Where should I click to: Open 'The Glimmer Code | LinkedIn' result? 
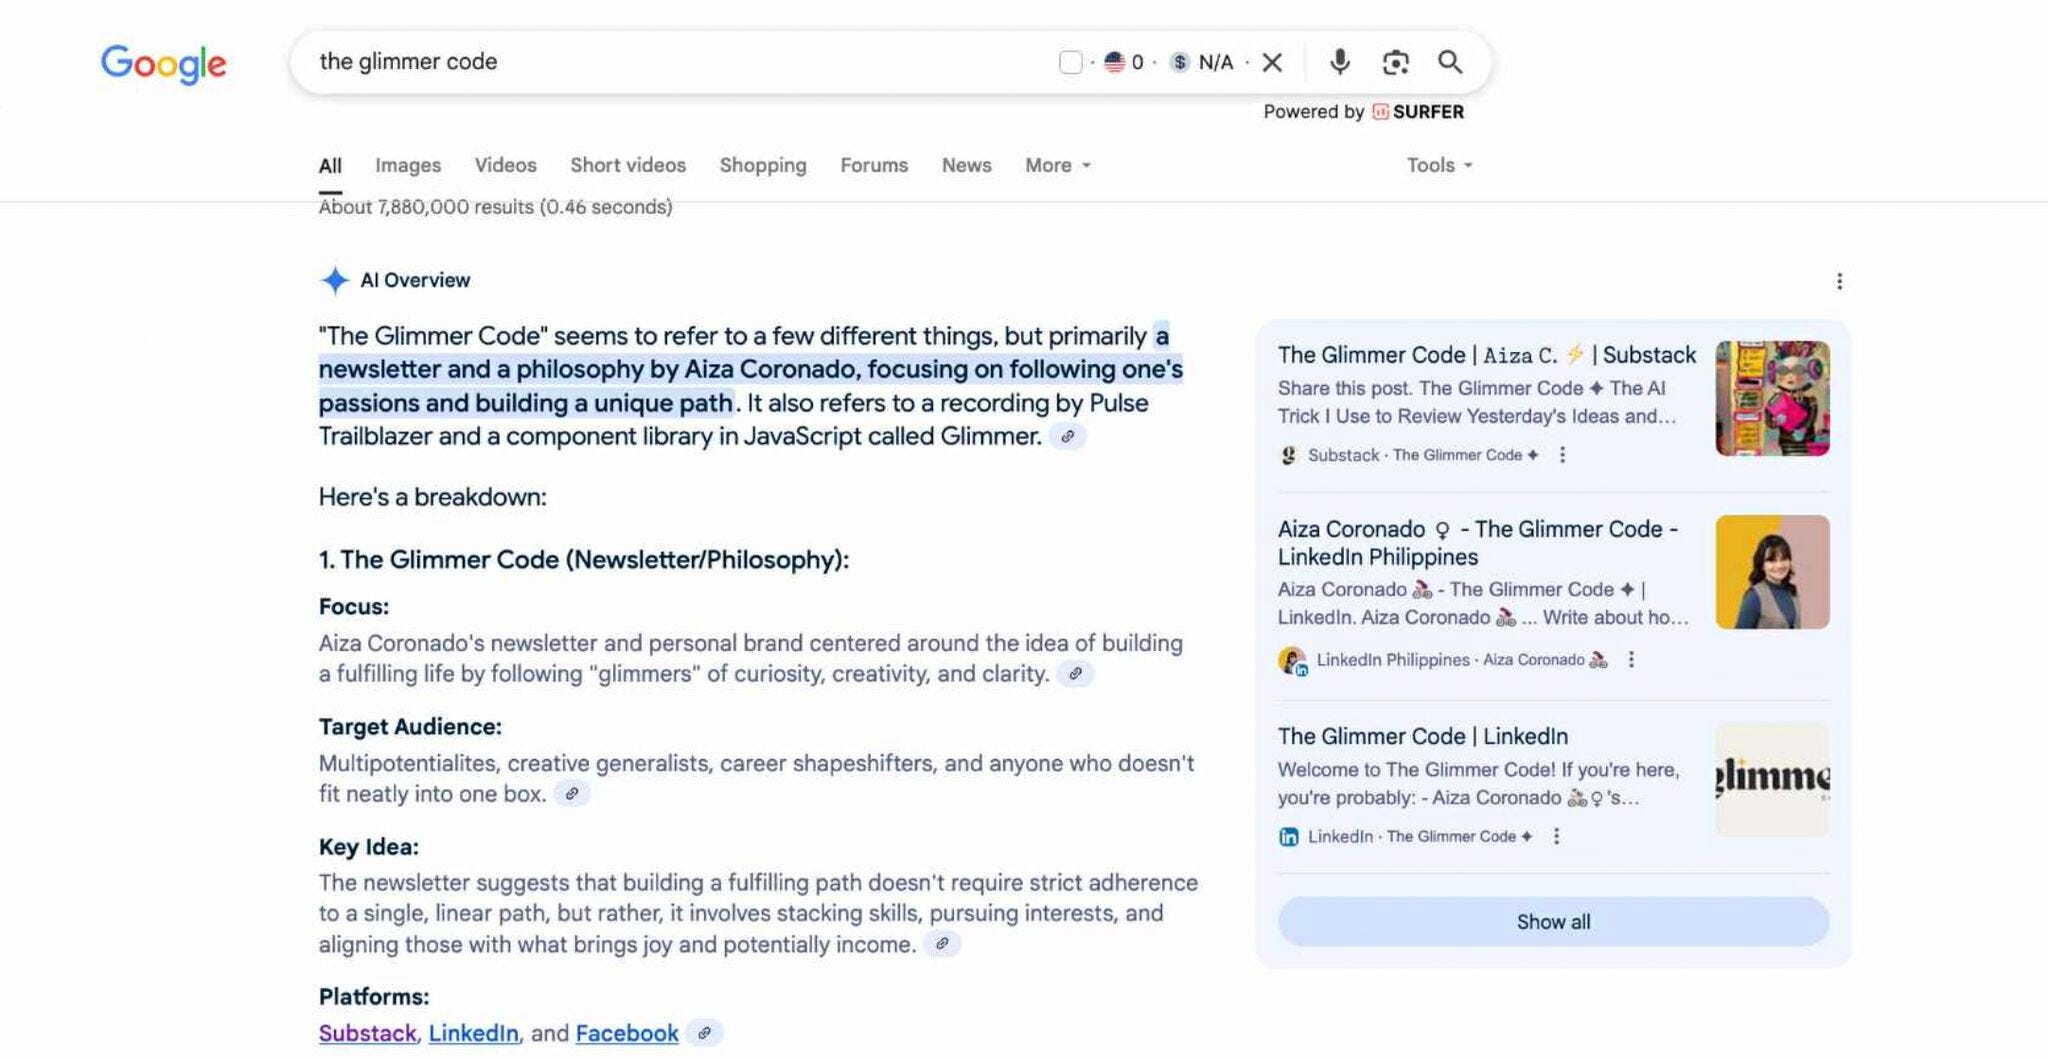pos(1423,737)
